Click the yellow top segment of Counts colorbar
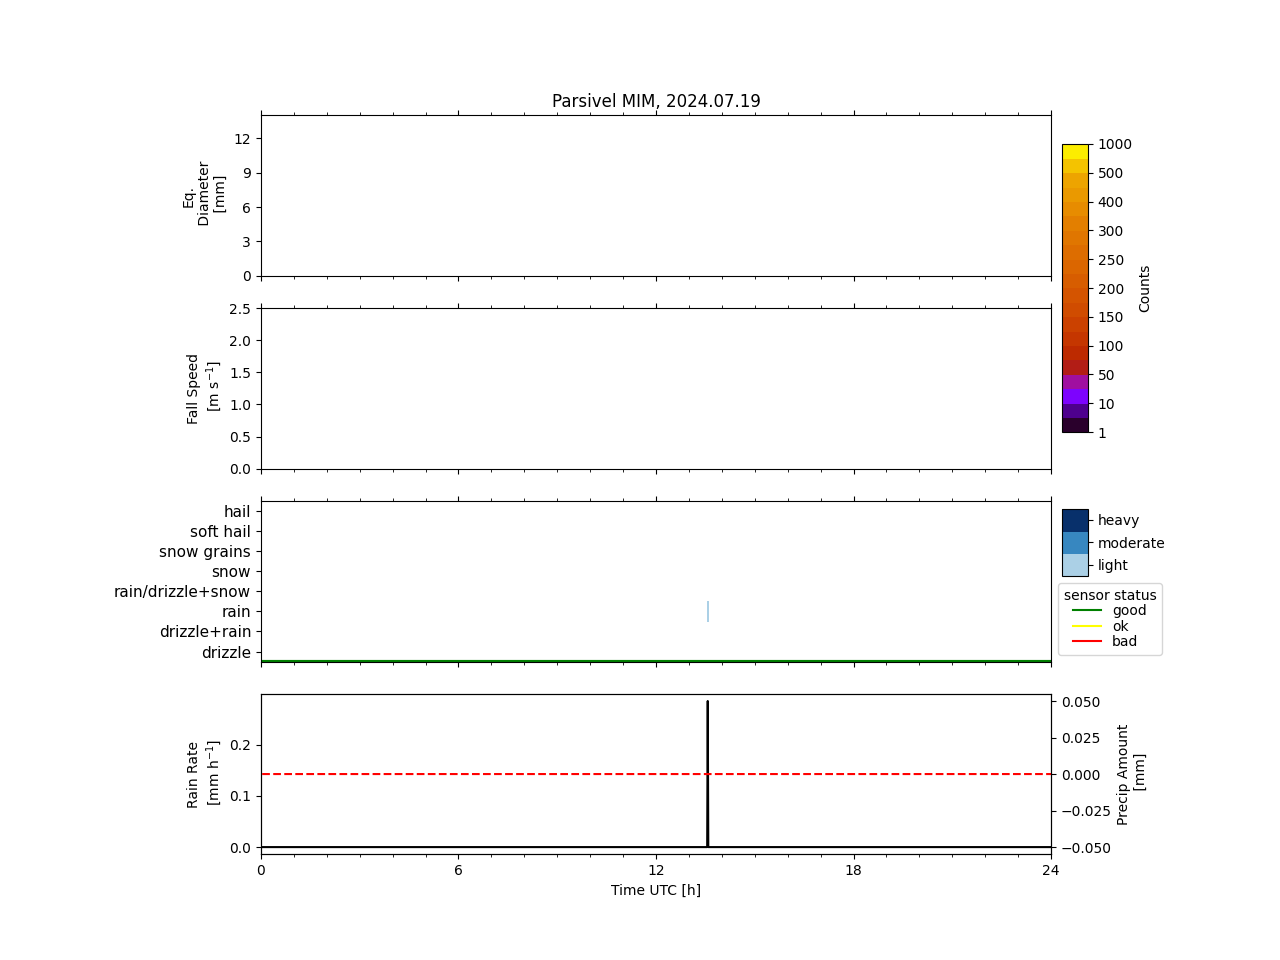Image resolution: width=1280 pixels, height=960 pixels. click(x=1075, y=152)
